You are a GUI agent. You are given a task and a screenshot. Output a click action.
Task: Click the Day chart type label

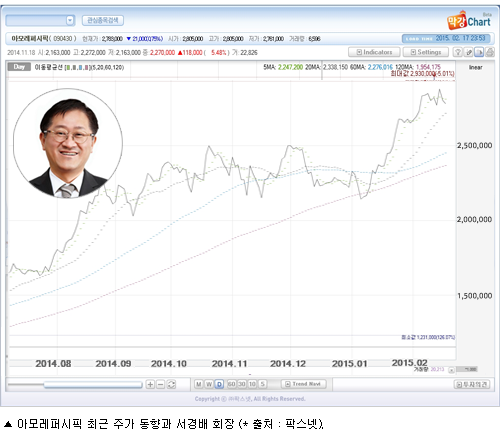pos(19,67)
